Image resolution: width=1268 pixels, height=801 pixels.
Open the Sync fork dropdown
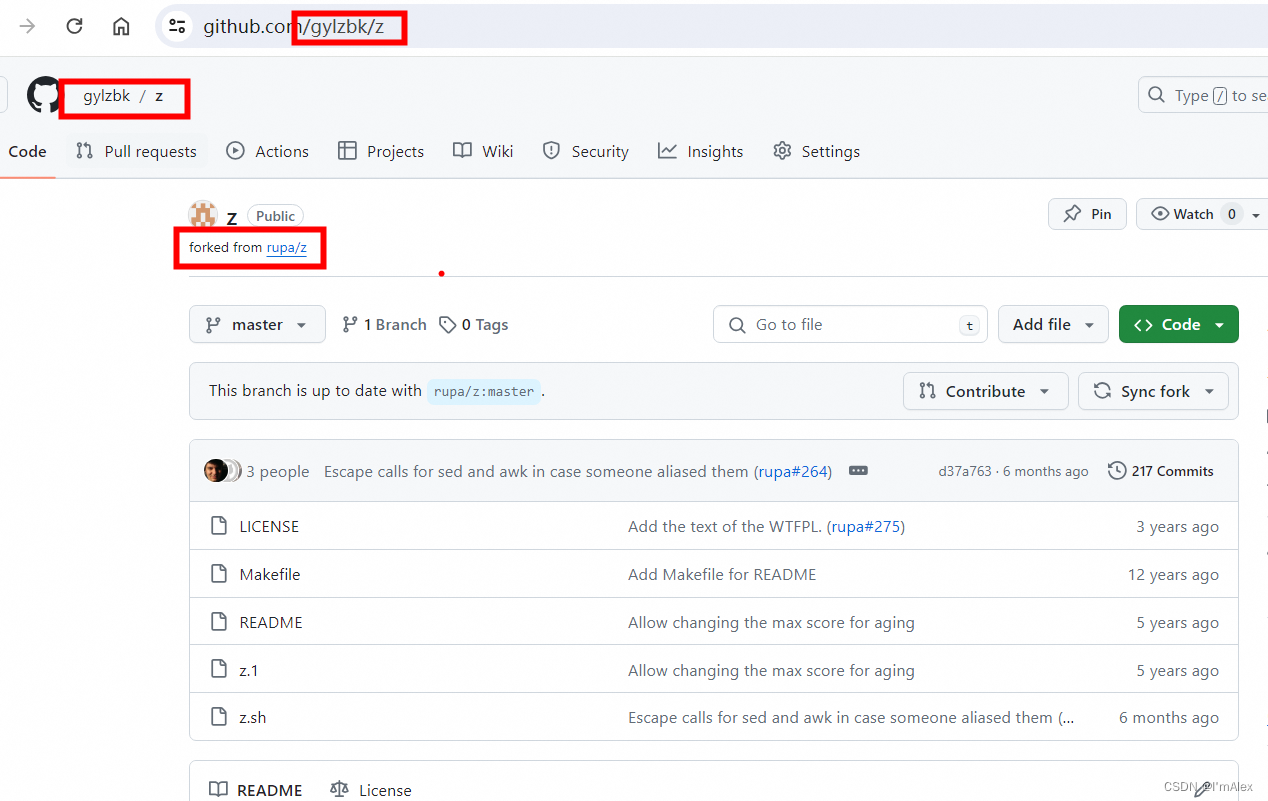coord(1153,391)
